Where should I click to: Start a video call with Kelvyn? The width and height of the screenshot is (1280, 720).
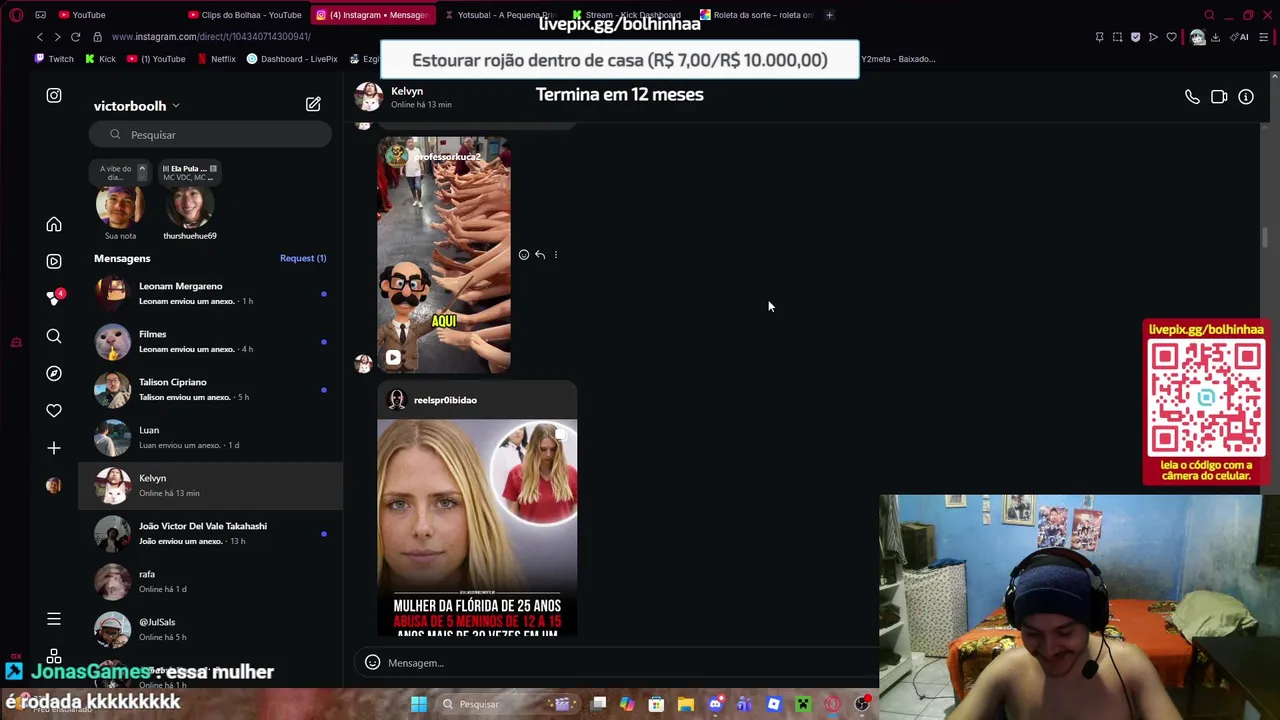coord(1219,97)
